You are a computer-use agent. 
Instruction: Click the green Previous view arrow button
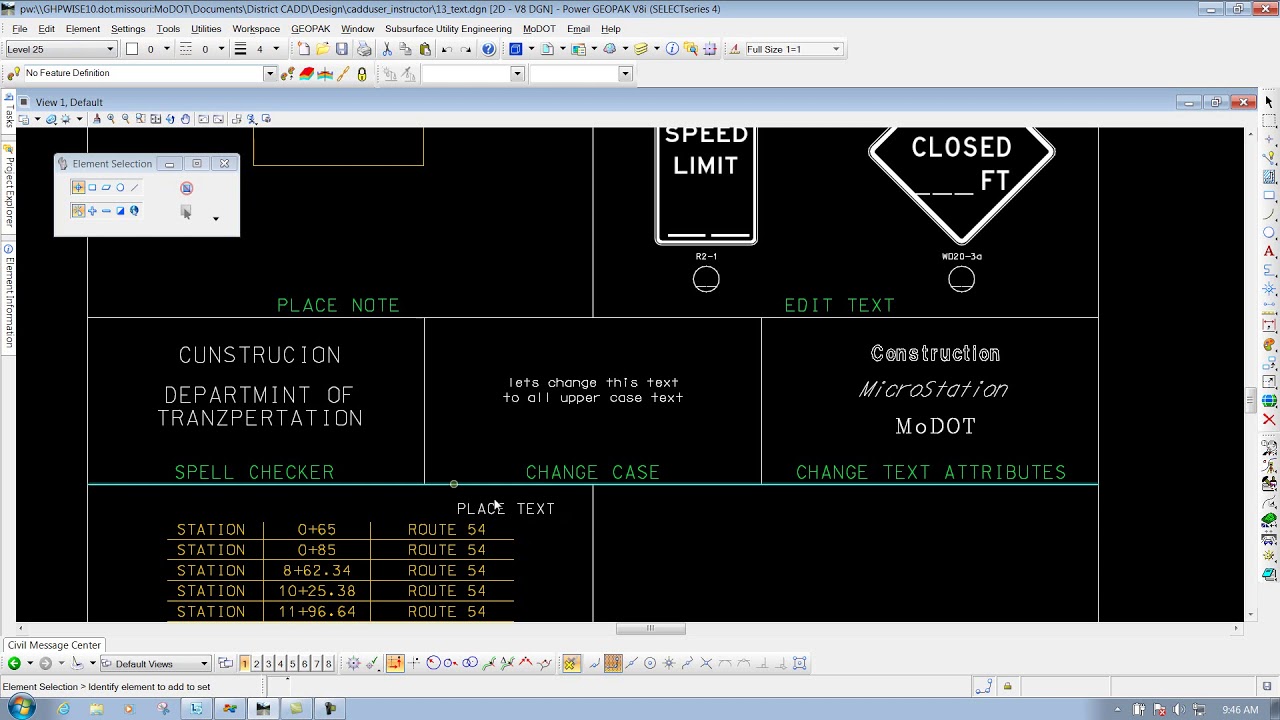click(14, 664)
